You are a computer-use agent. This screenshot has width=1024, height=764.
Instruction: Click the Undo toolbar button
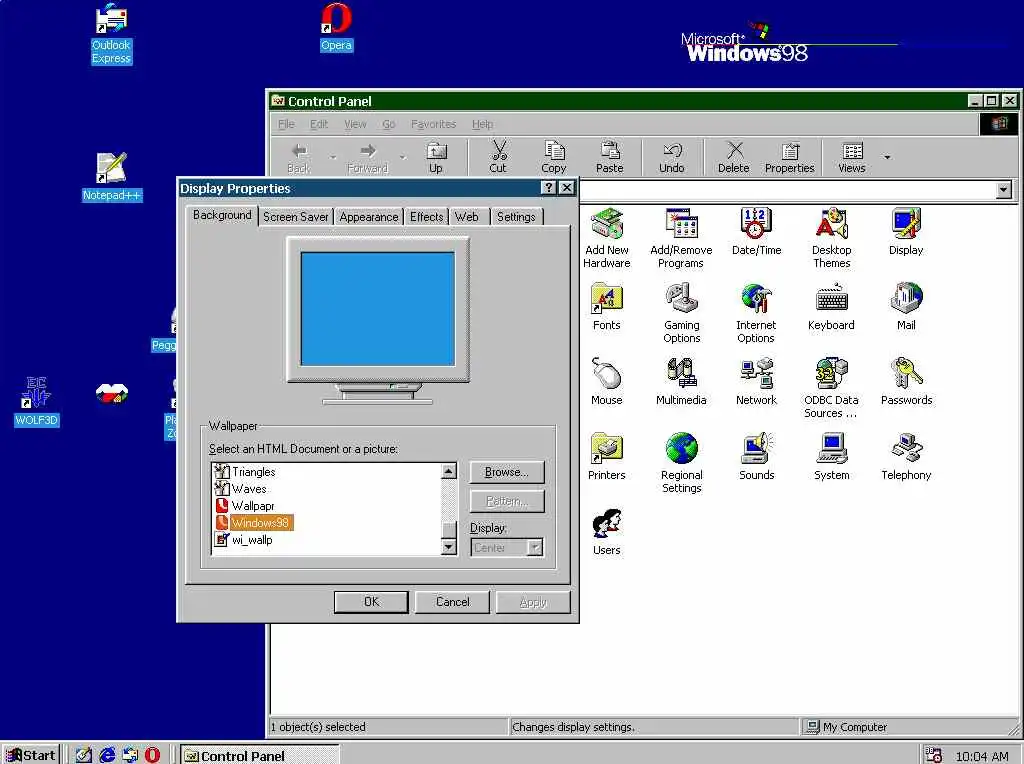click(672, 157)
